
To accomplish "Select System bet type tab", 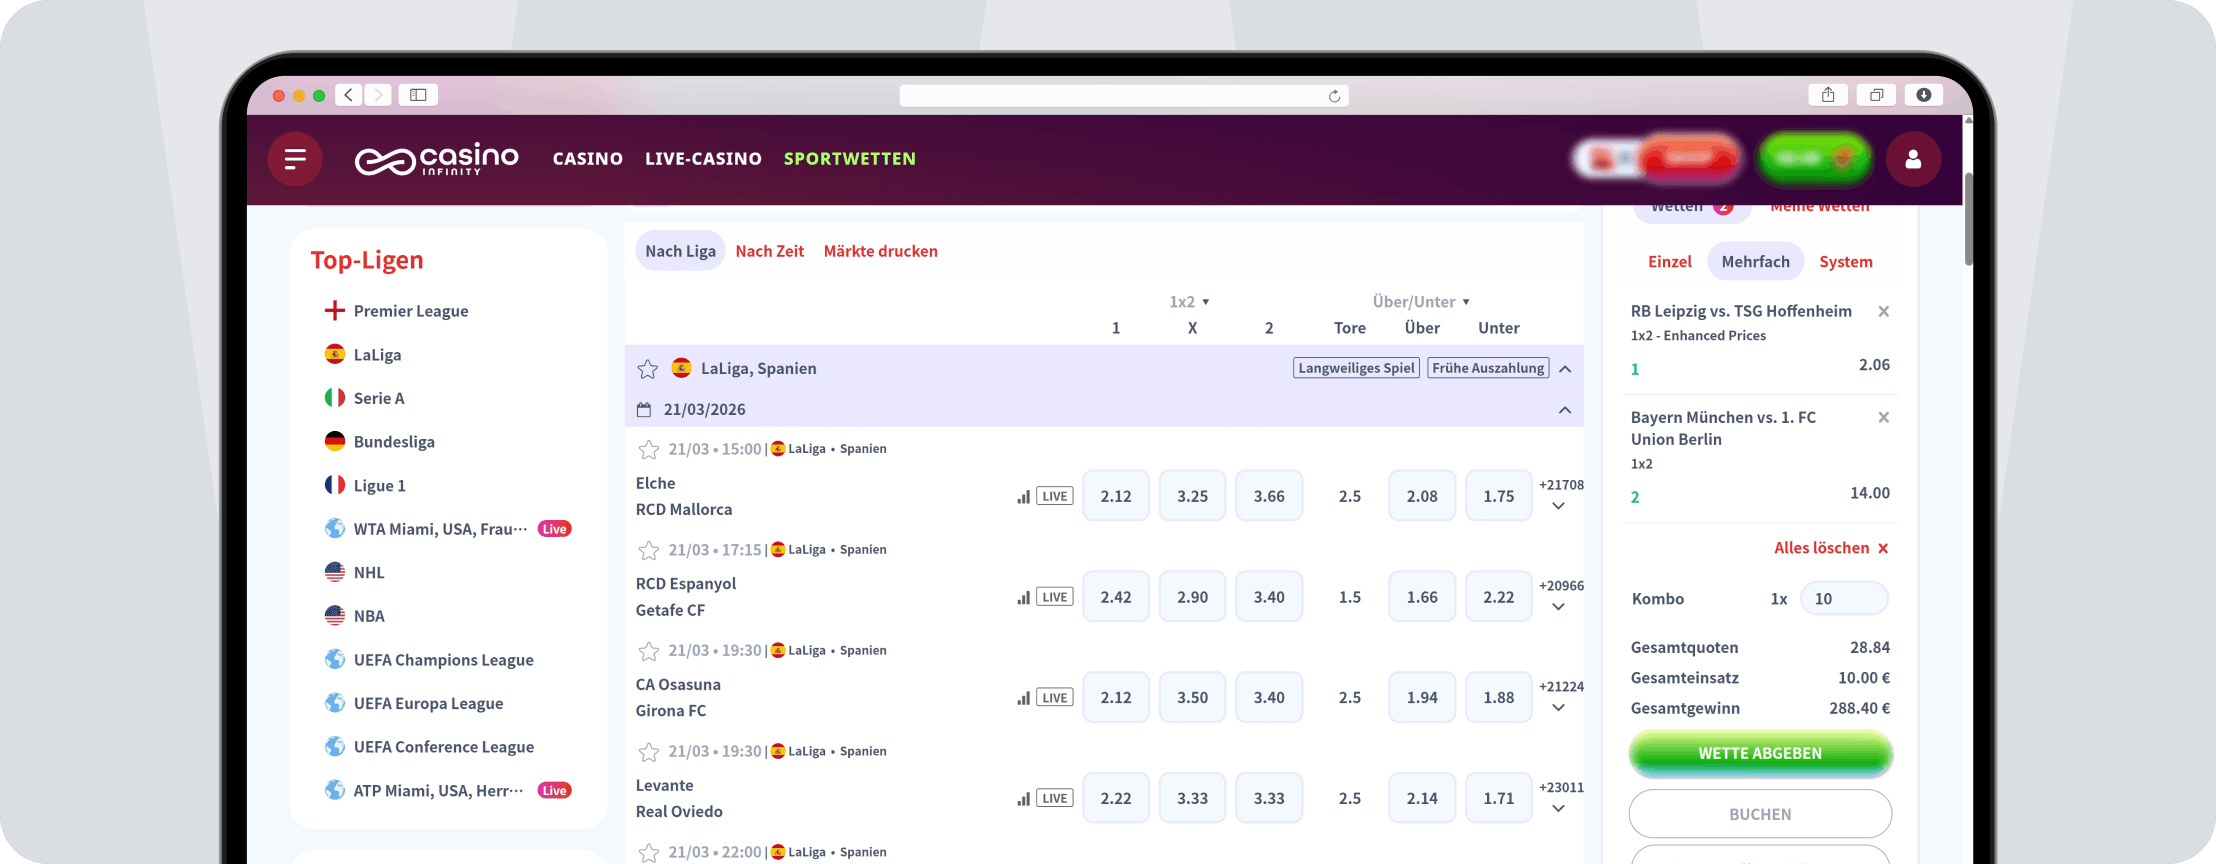I will (1846, 262).
